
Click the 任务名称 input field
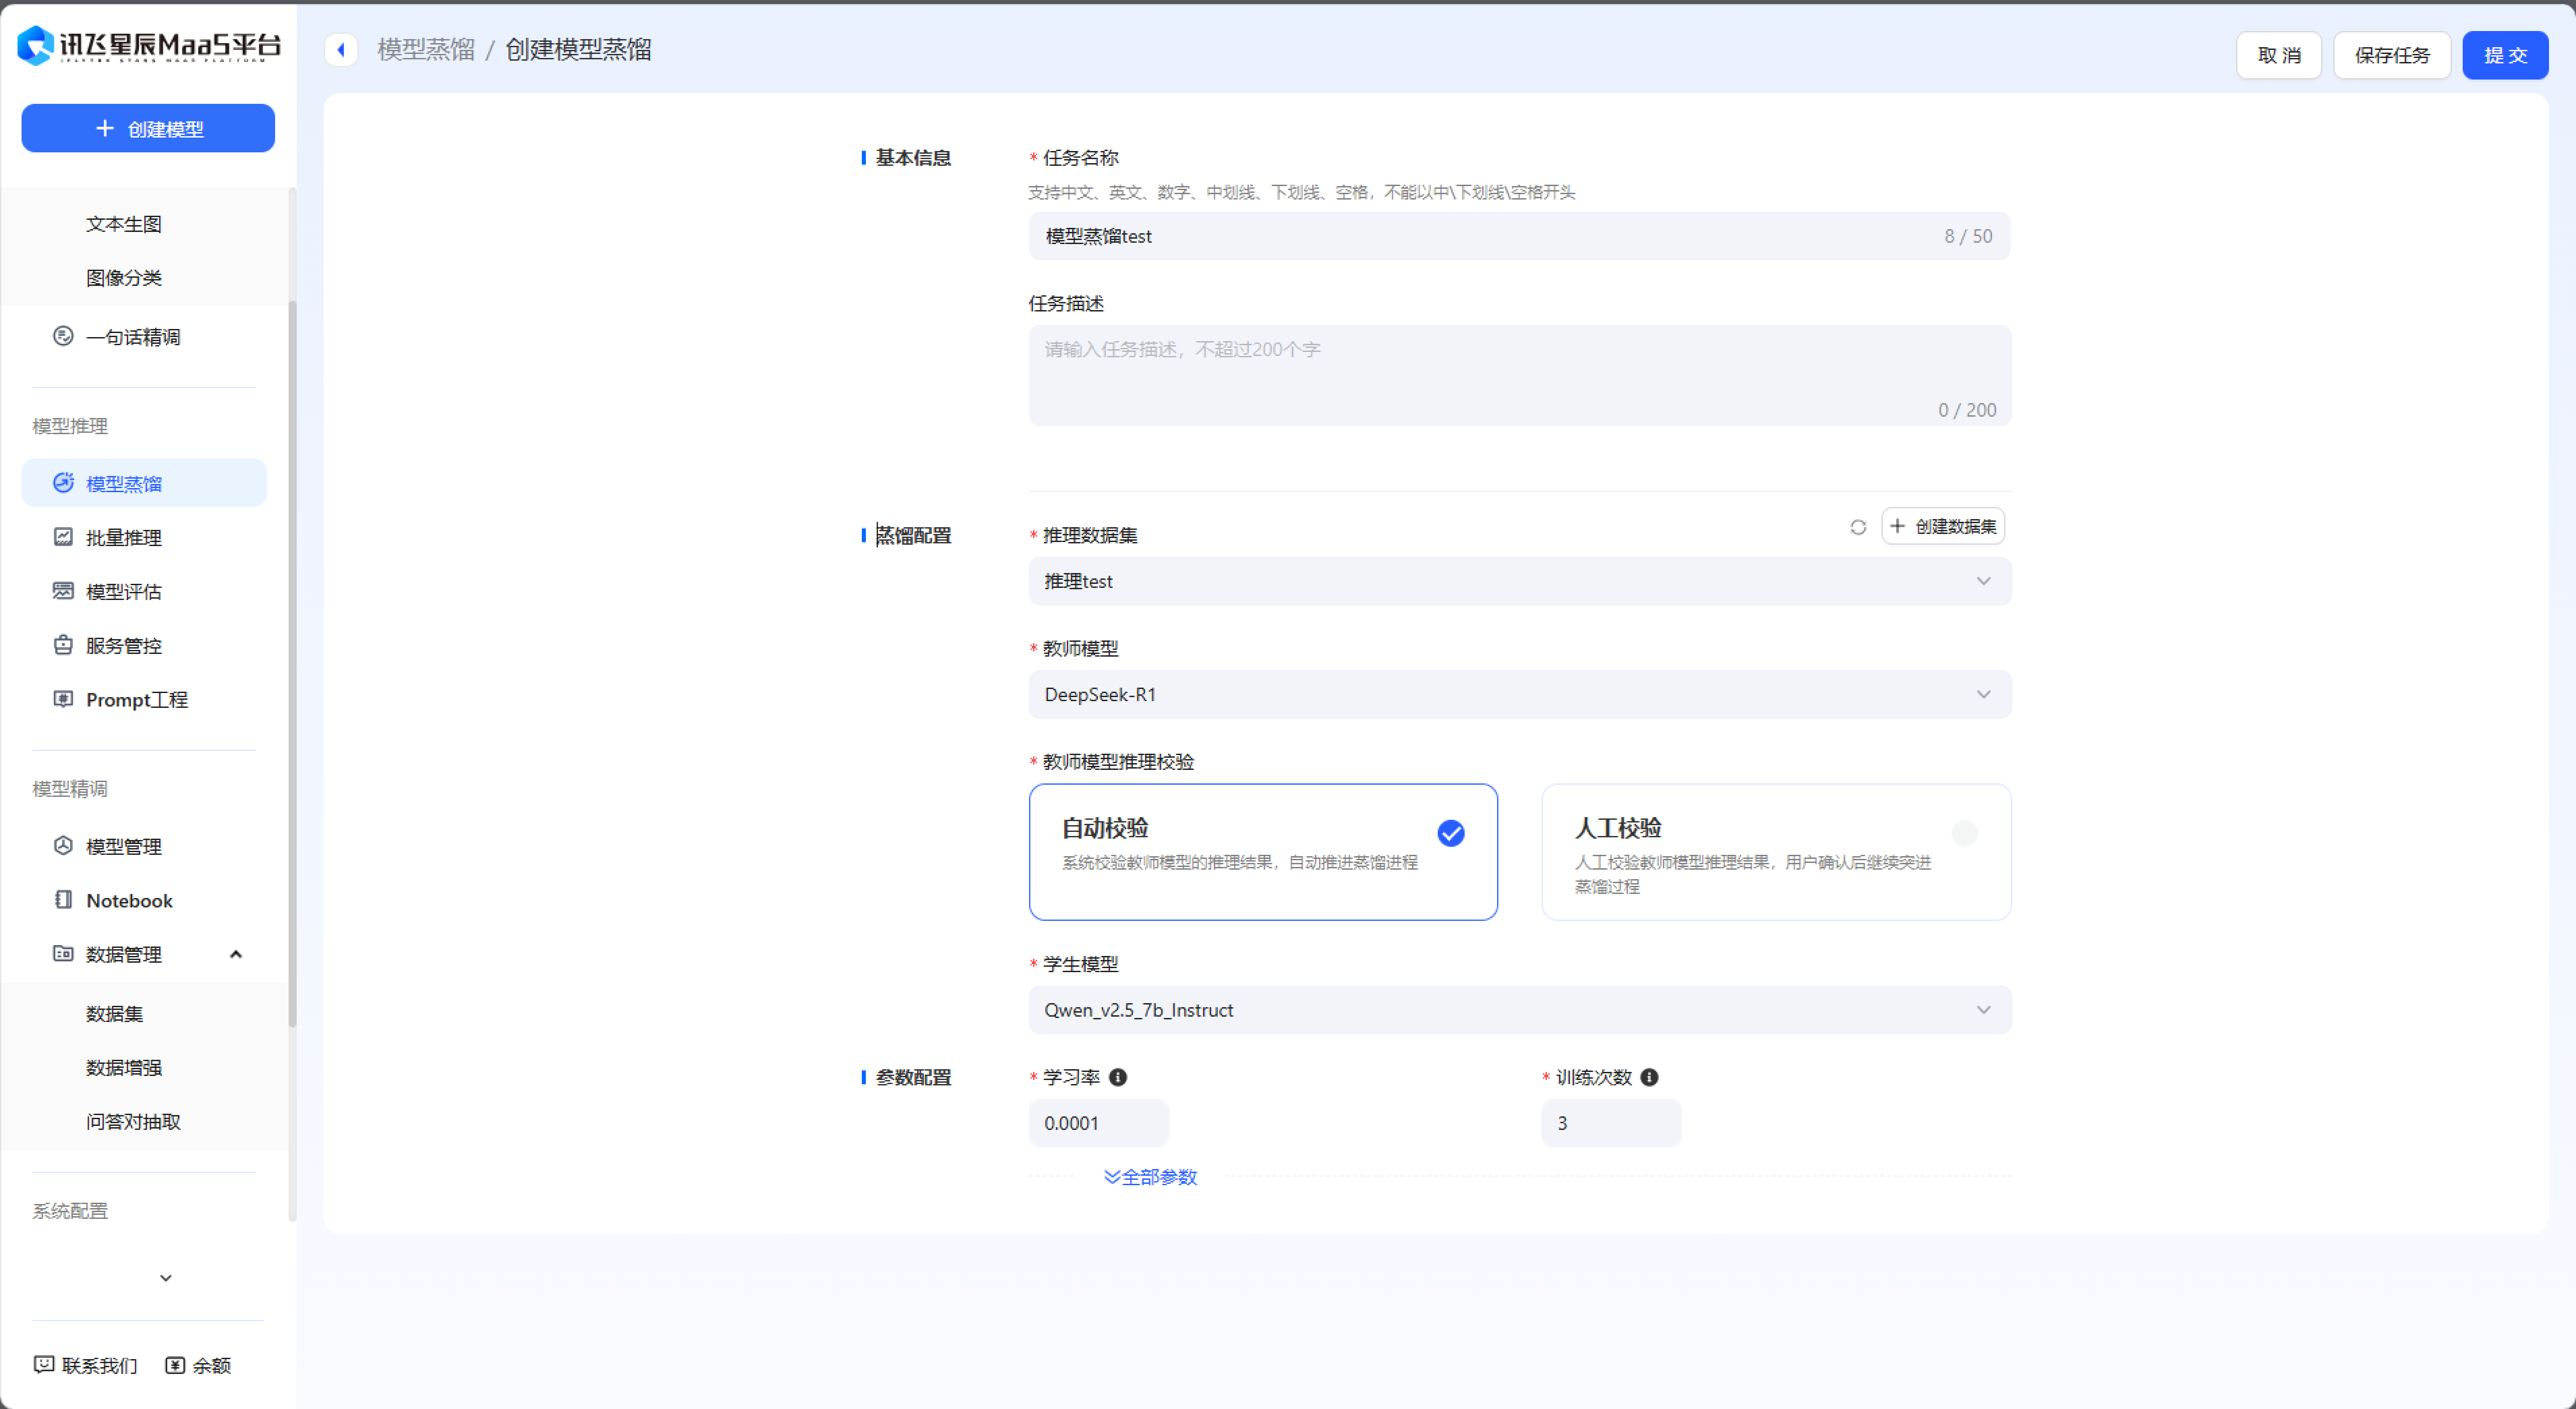tap(1520, 236)
